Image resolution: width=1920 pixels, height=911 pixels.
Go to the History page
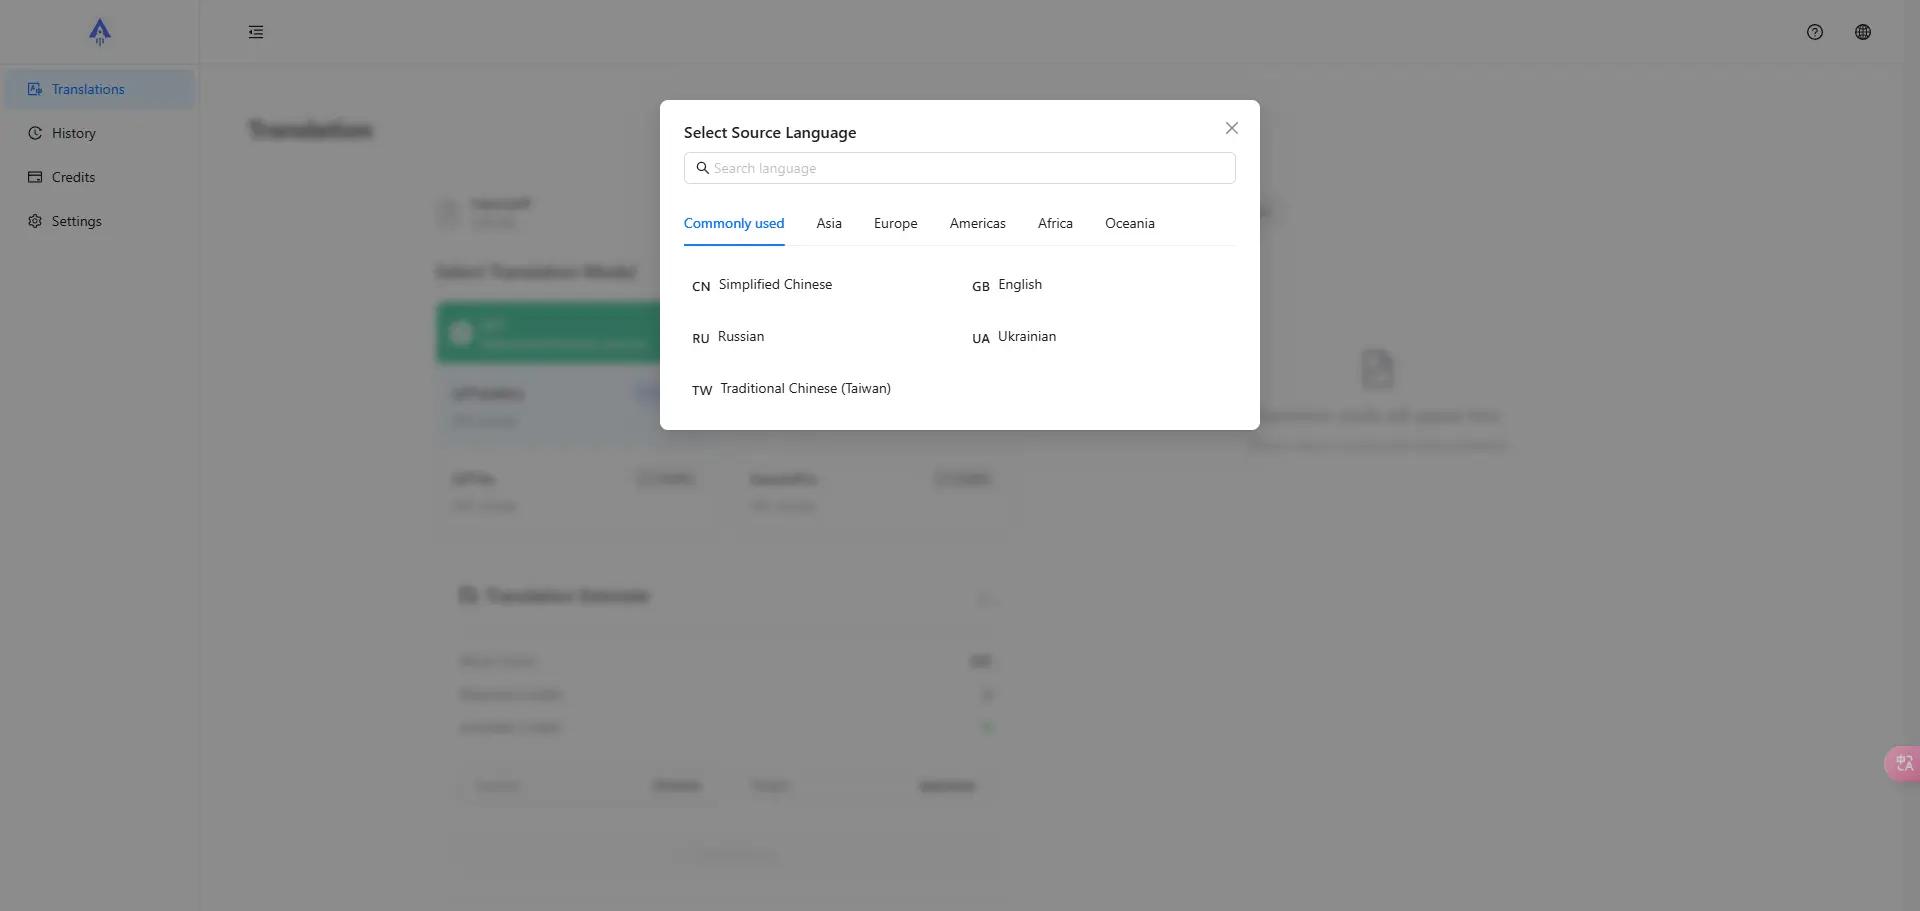tap(73, 133)
